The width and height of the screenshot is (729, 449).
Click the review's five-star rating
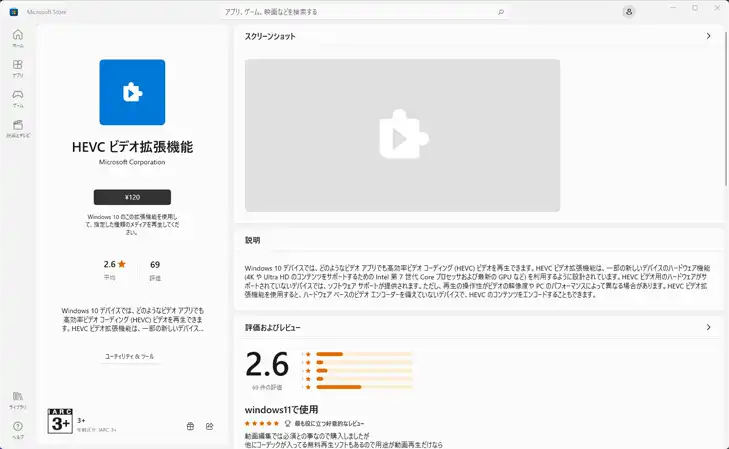(261, 423)
